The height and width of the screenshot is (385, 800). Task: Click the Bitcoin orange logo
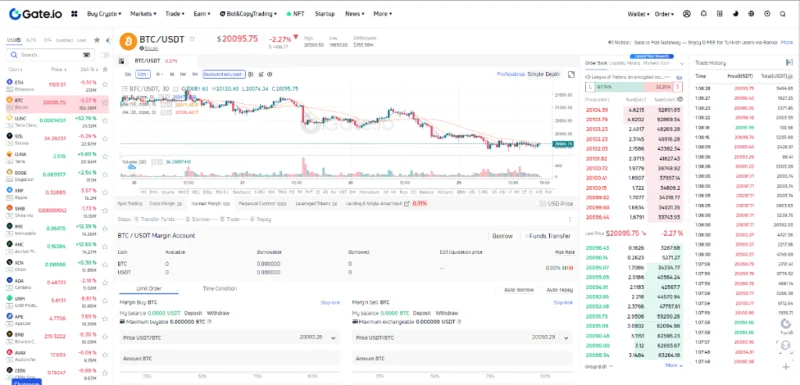click(x=128, y=41)
